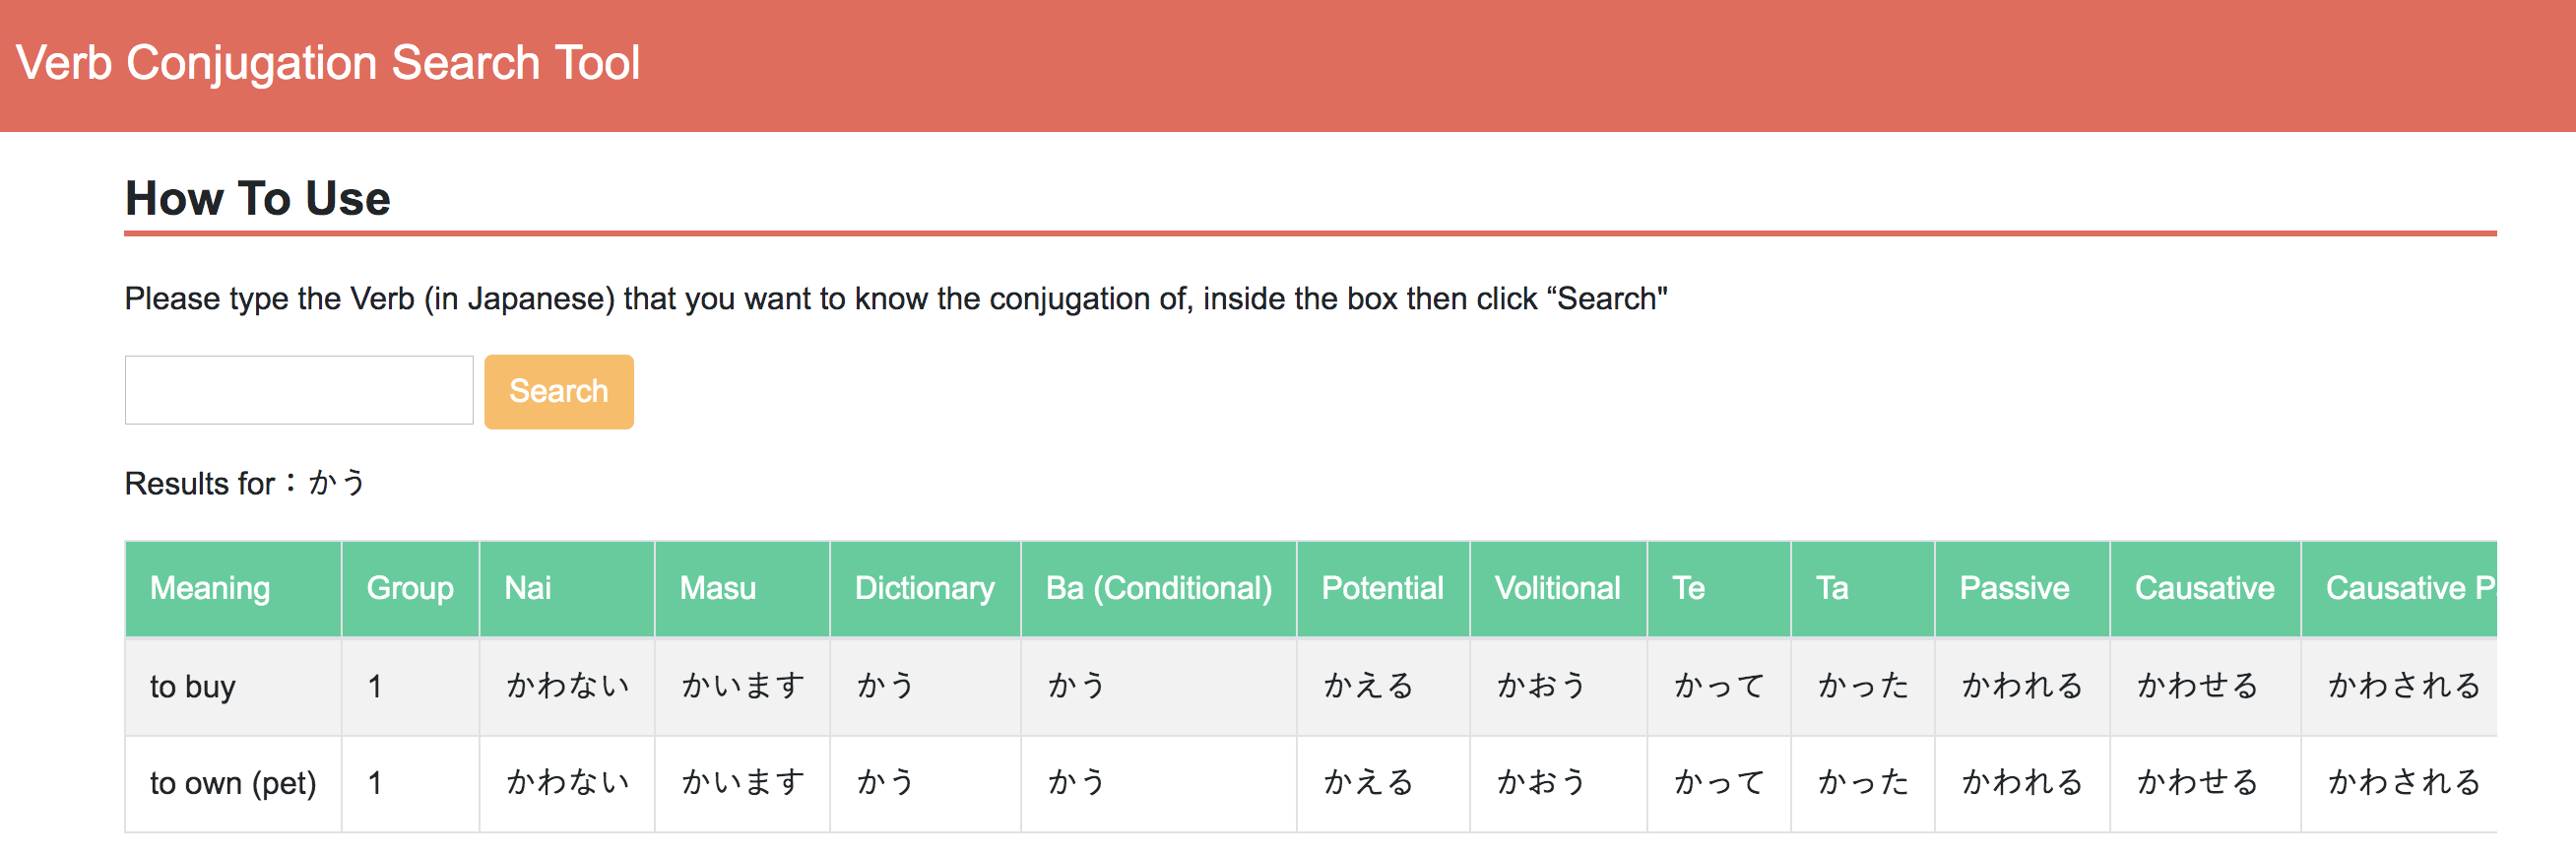2576x857 pixels.
Task: Click the "How To Use" heading
Action: pyautogui.click(x=257, y=198)
